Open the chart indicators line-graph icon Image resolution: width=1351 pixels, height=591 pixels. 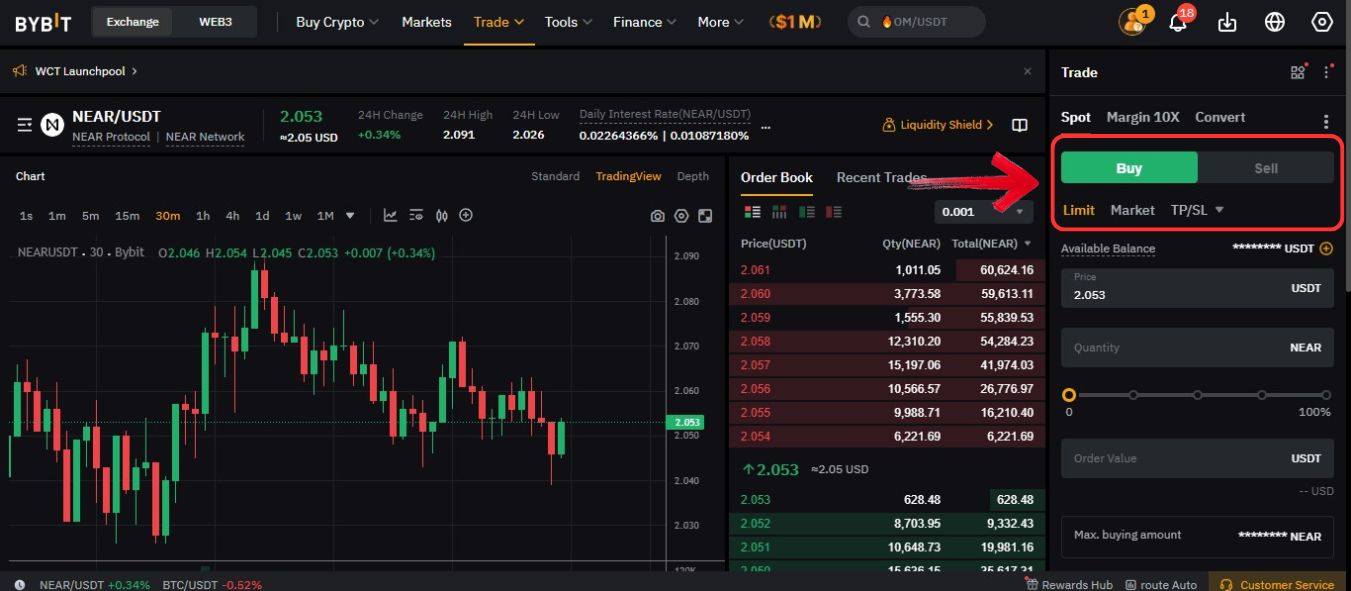coord(390,215)
